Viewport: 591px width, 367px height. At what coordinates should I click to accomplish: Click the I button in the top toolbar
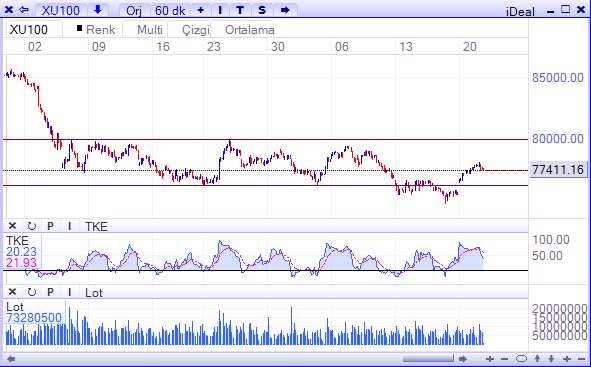(x=220, y=10)
